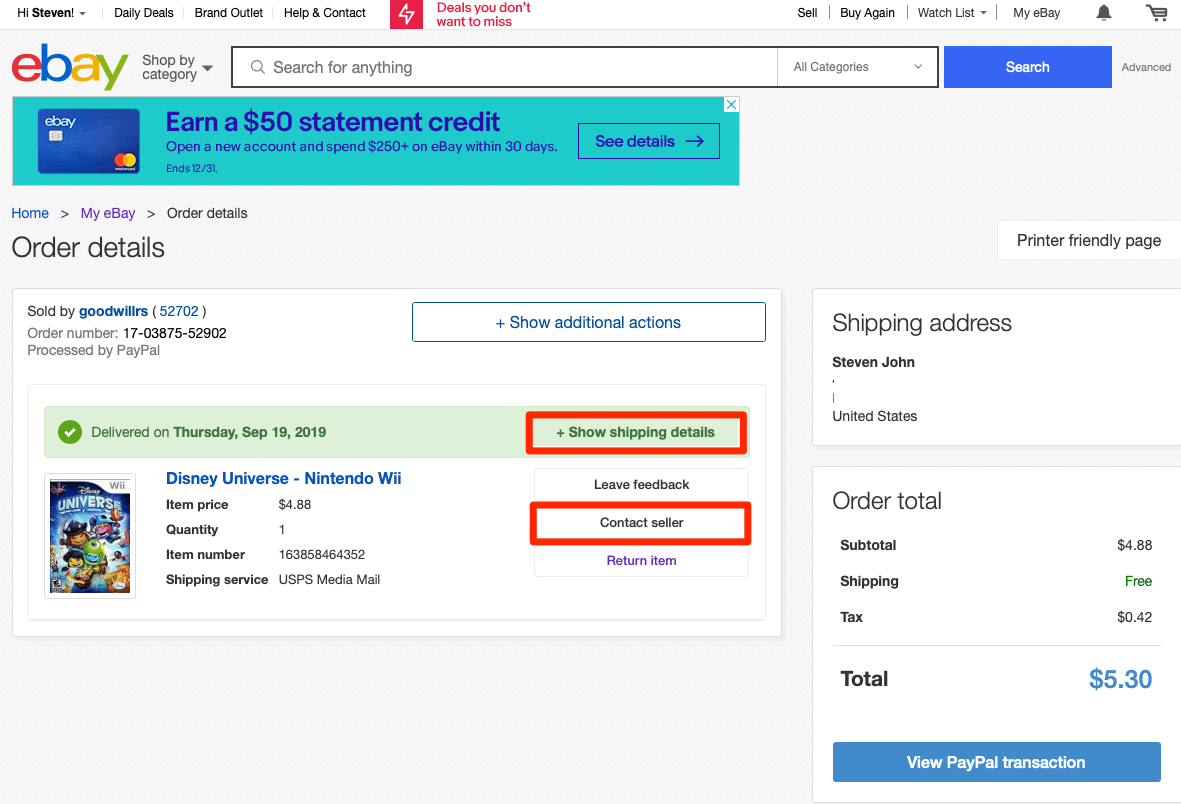This screenshot has width=1181, height=804.
Task: Open Daily Deals in top menu
Action: coord(144,13)
